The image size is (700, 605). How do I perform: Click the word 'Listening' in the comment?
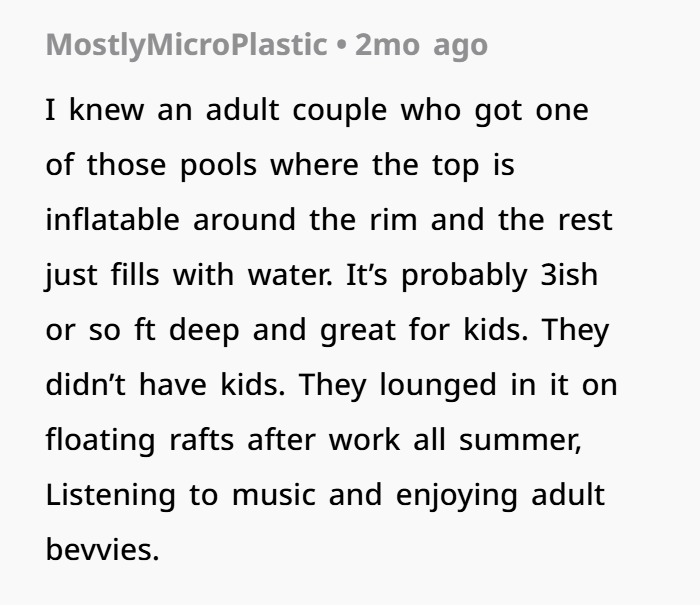coord(111,497)
